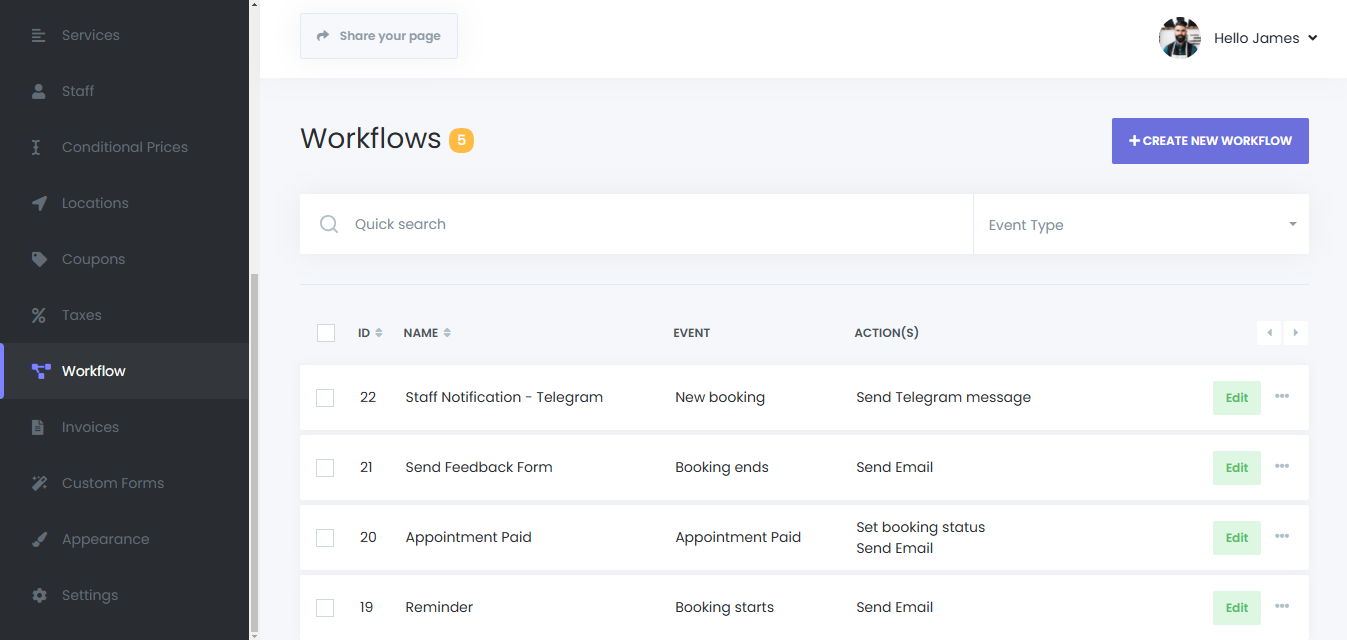Click the Settings gear icon in sidebar
The image size is (1347, 640).
[39, 595]
